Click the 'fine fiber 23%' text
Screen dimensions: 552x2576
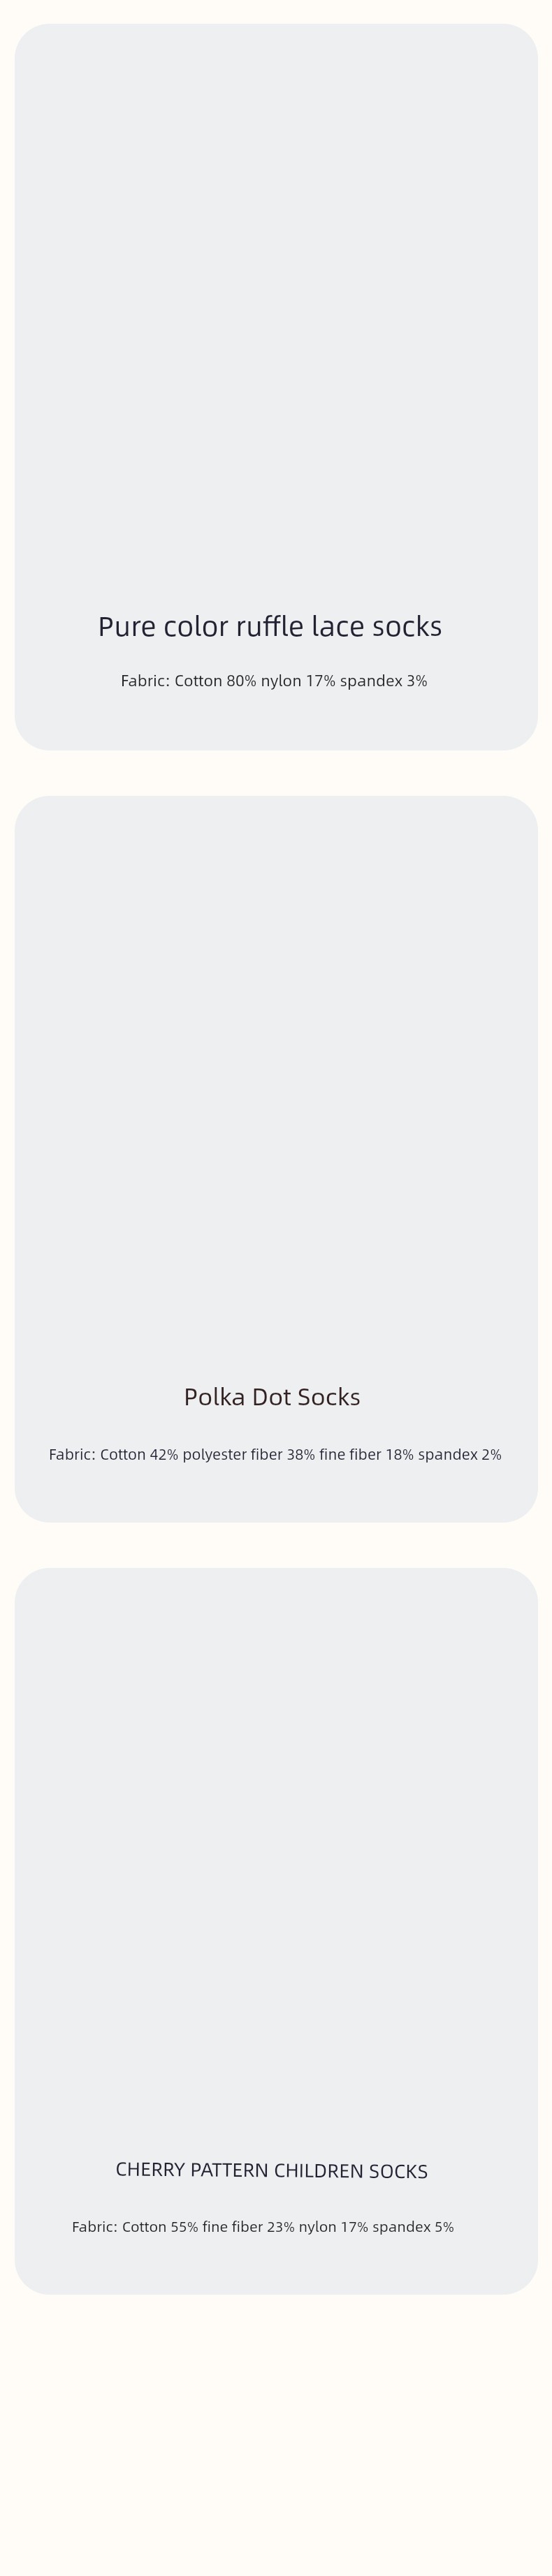[x=248, y=2227]
